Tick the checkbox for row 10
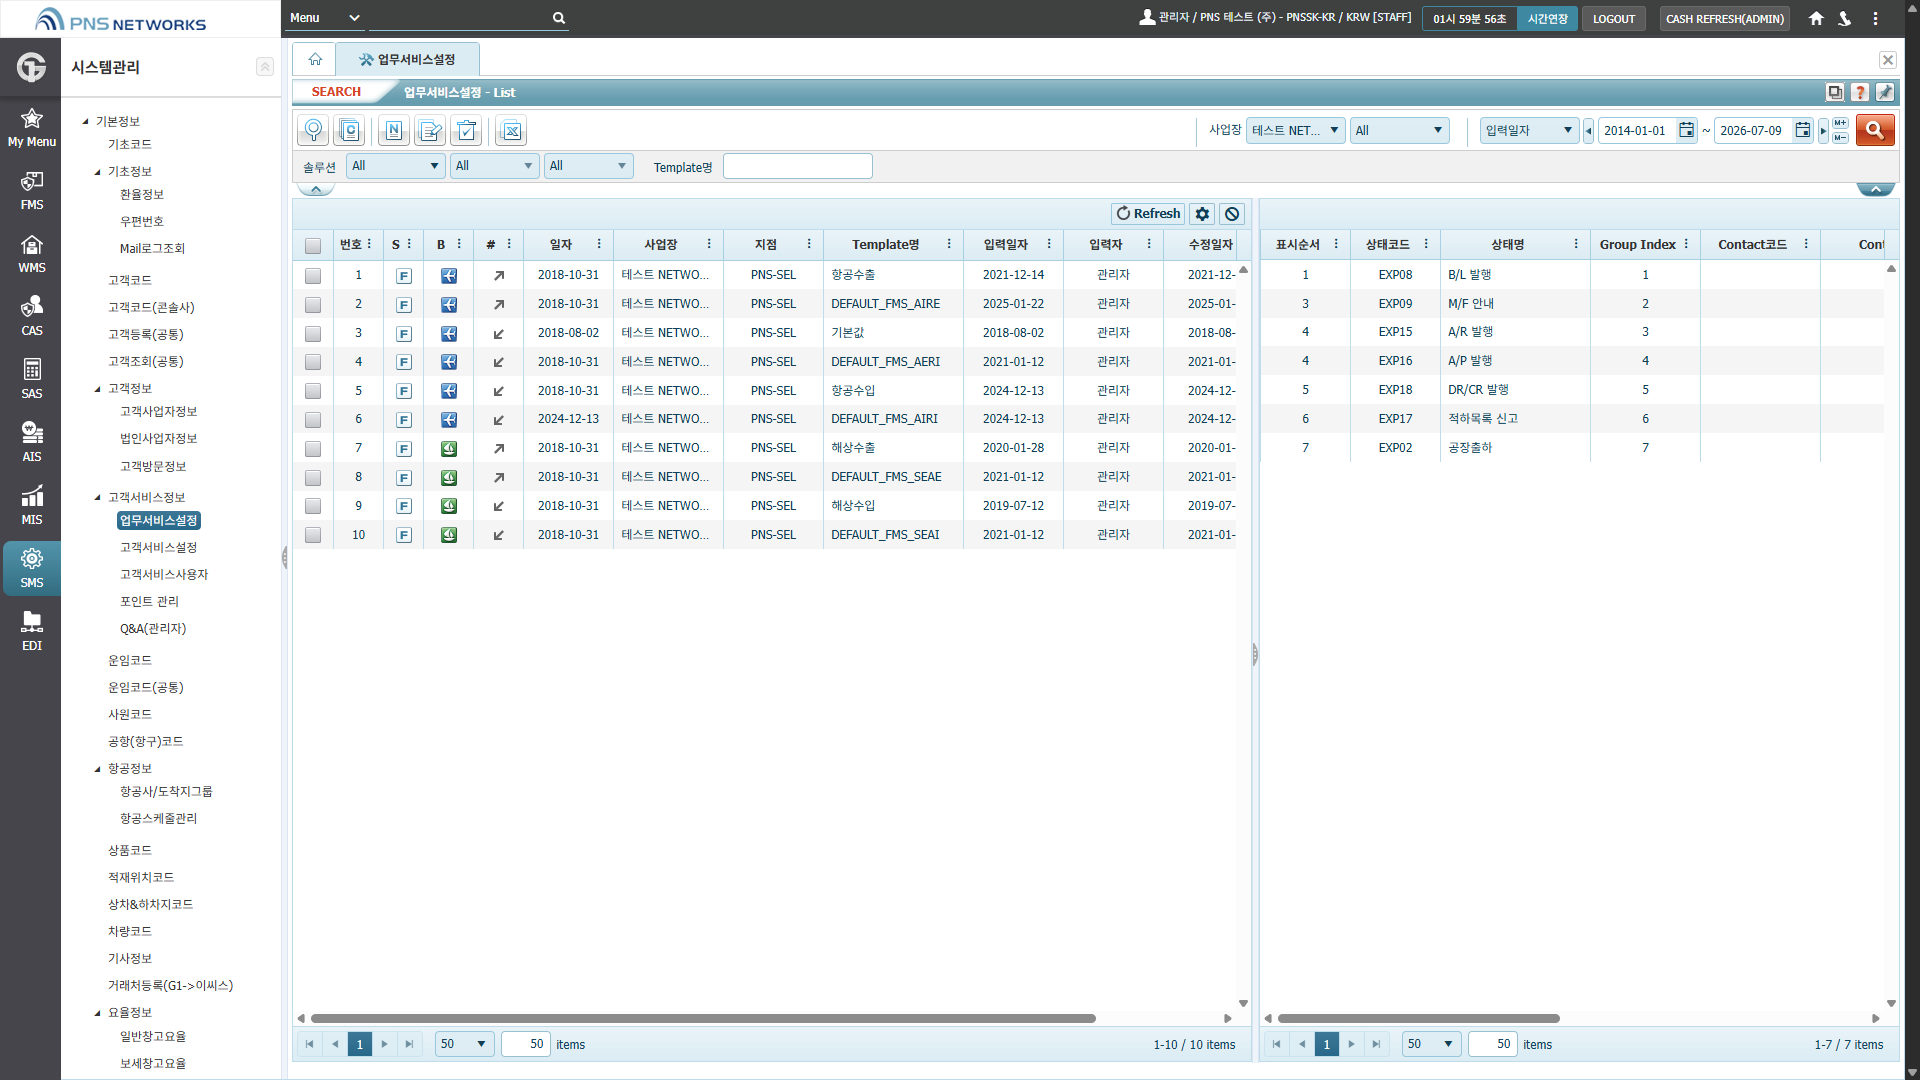Screen dimensions: 1920x1080 (313, 535)
